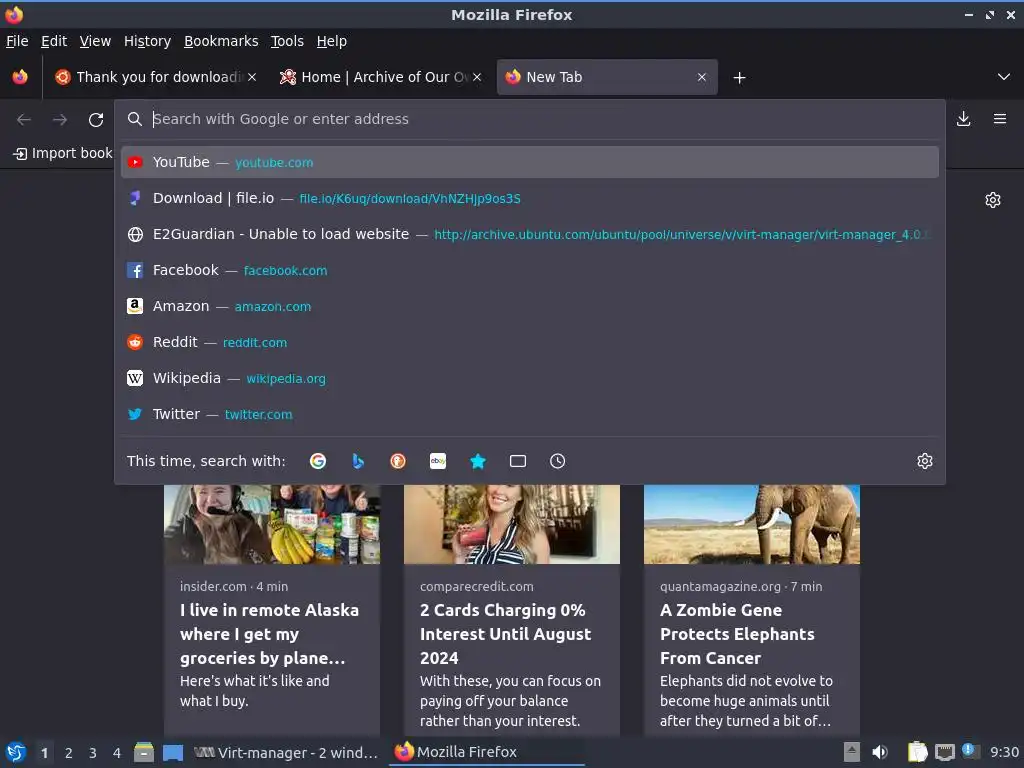Open the hamburger application menu
The image size is (1024, 768).
[x=1000, y=119]
